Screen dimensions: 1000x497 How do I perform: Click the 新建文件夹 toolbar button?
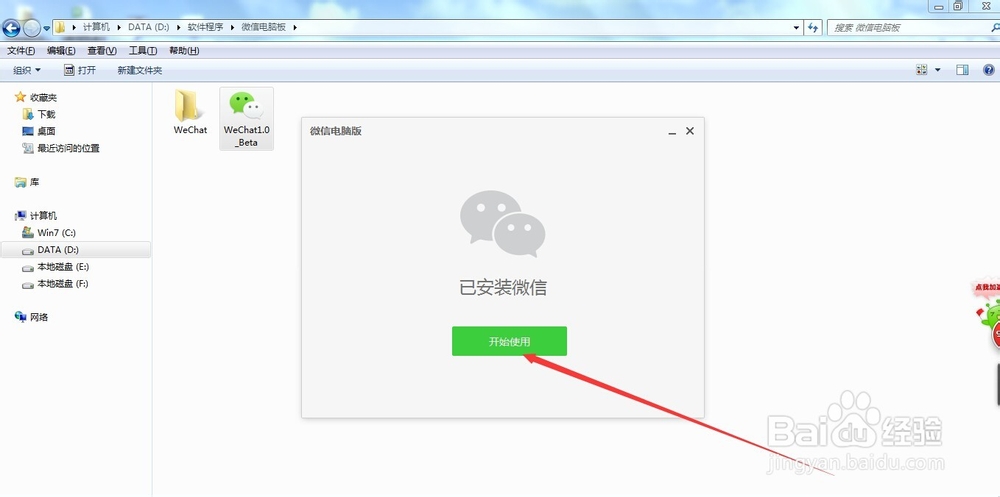pyautogui.click(x=140, y=70)
